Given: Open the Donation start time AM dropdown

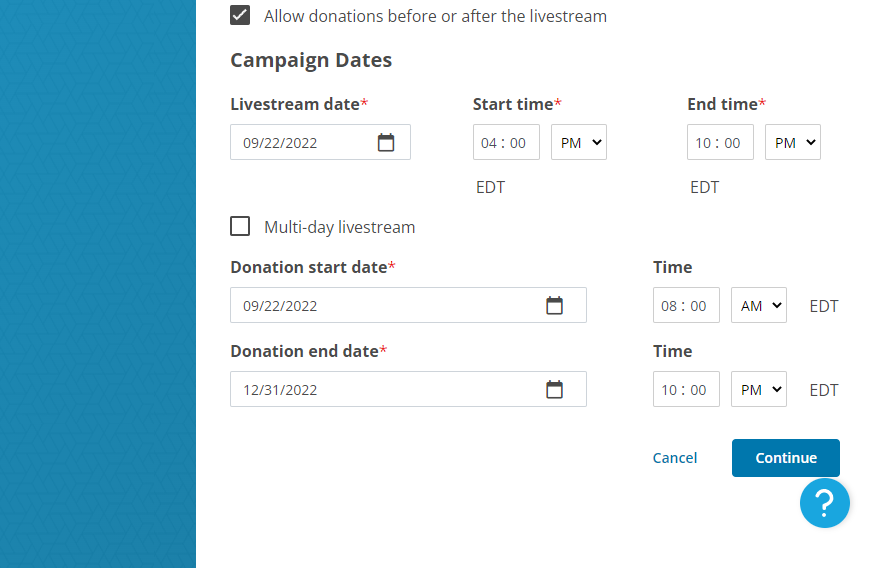Looking at the screenshot, I should coord(758,305).
